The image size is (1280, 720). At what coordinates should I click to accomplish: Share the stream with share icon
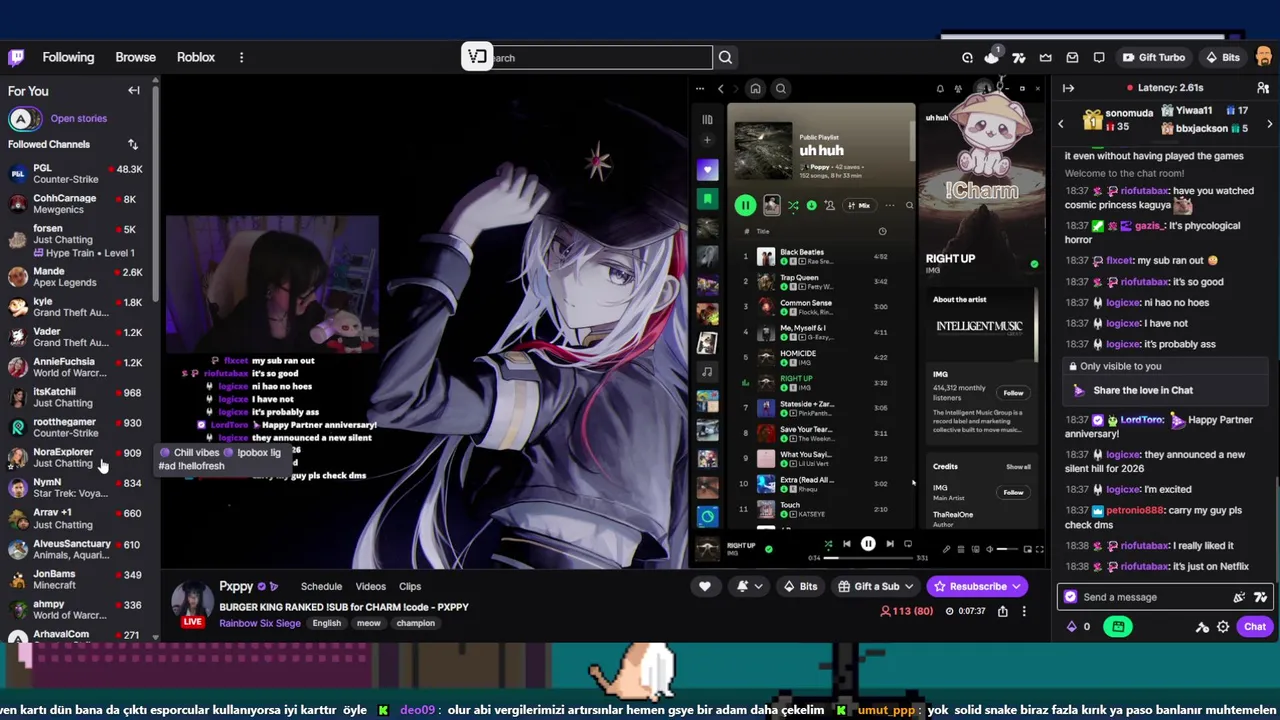(x=1003, y=611)
